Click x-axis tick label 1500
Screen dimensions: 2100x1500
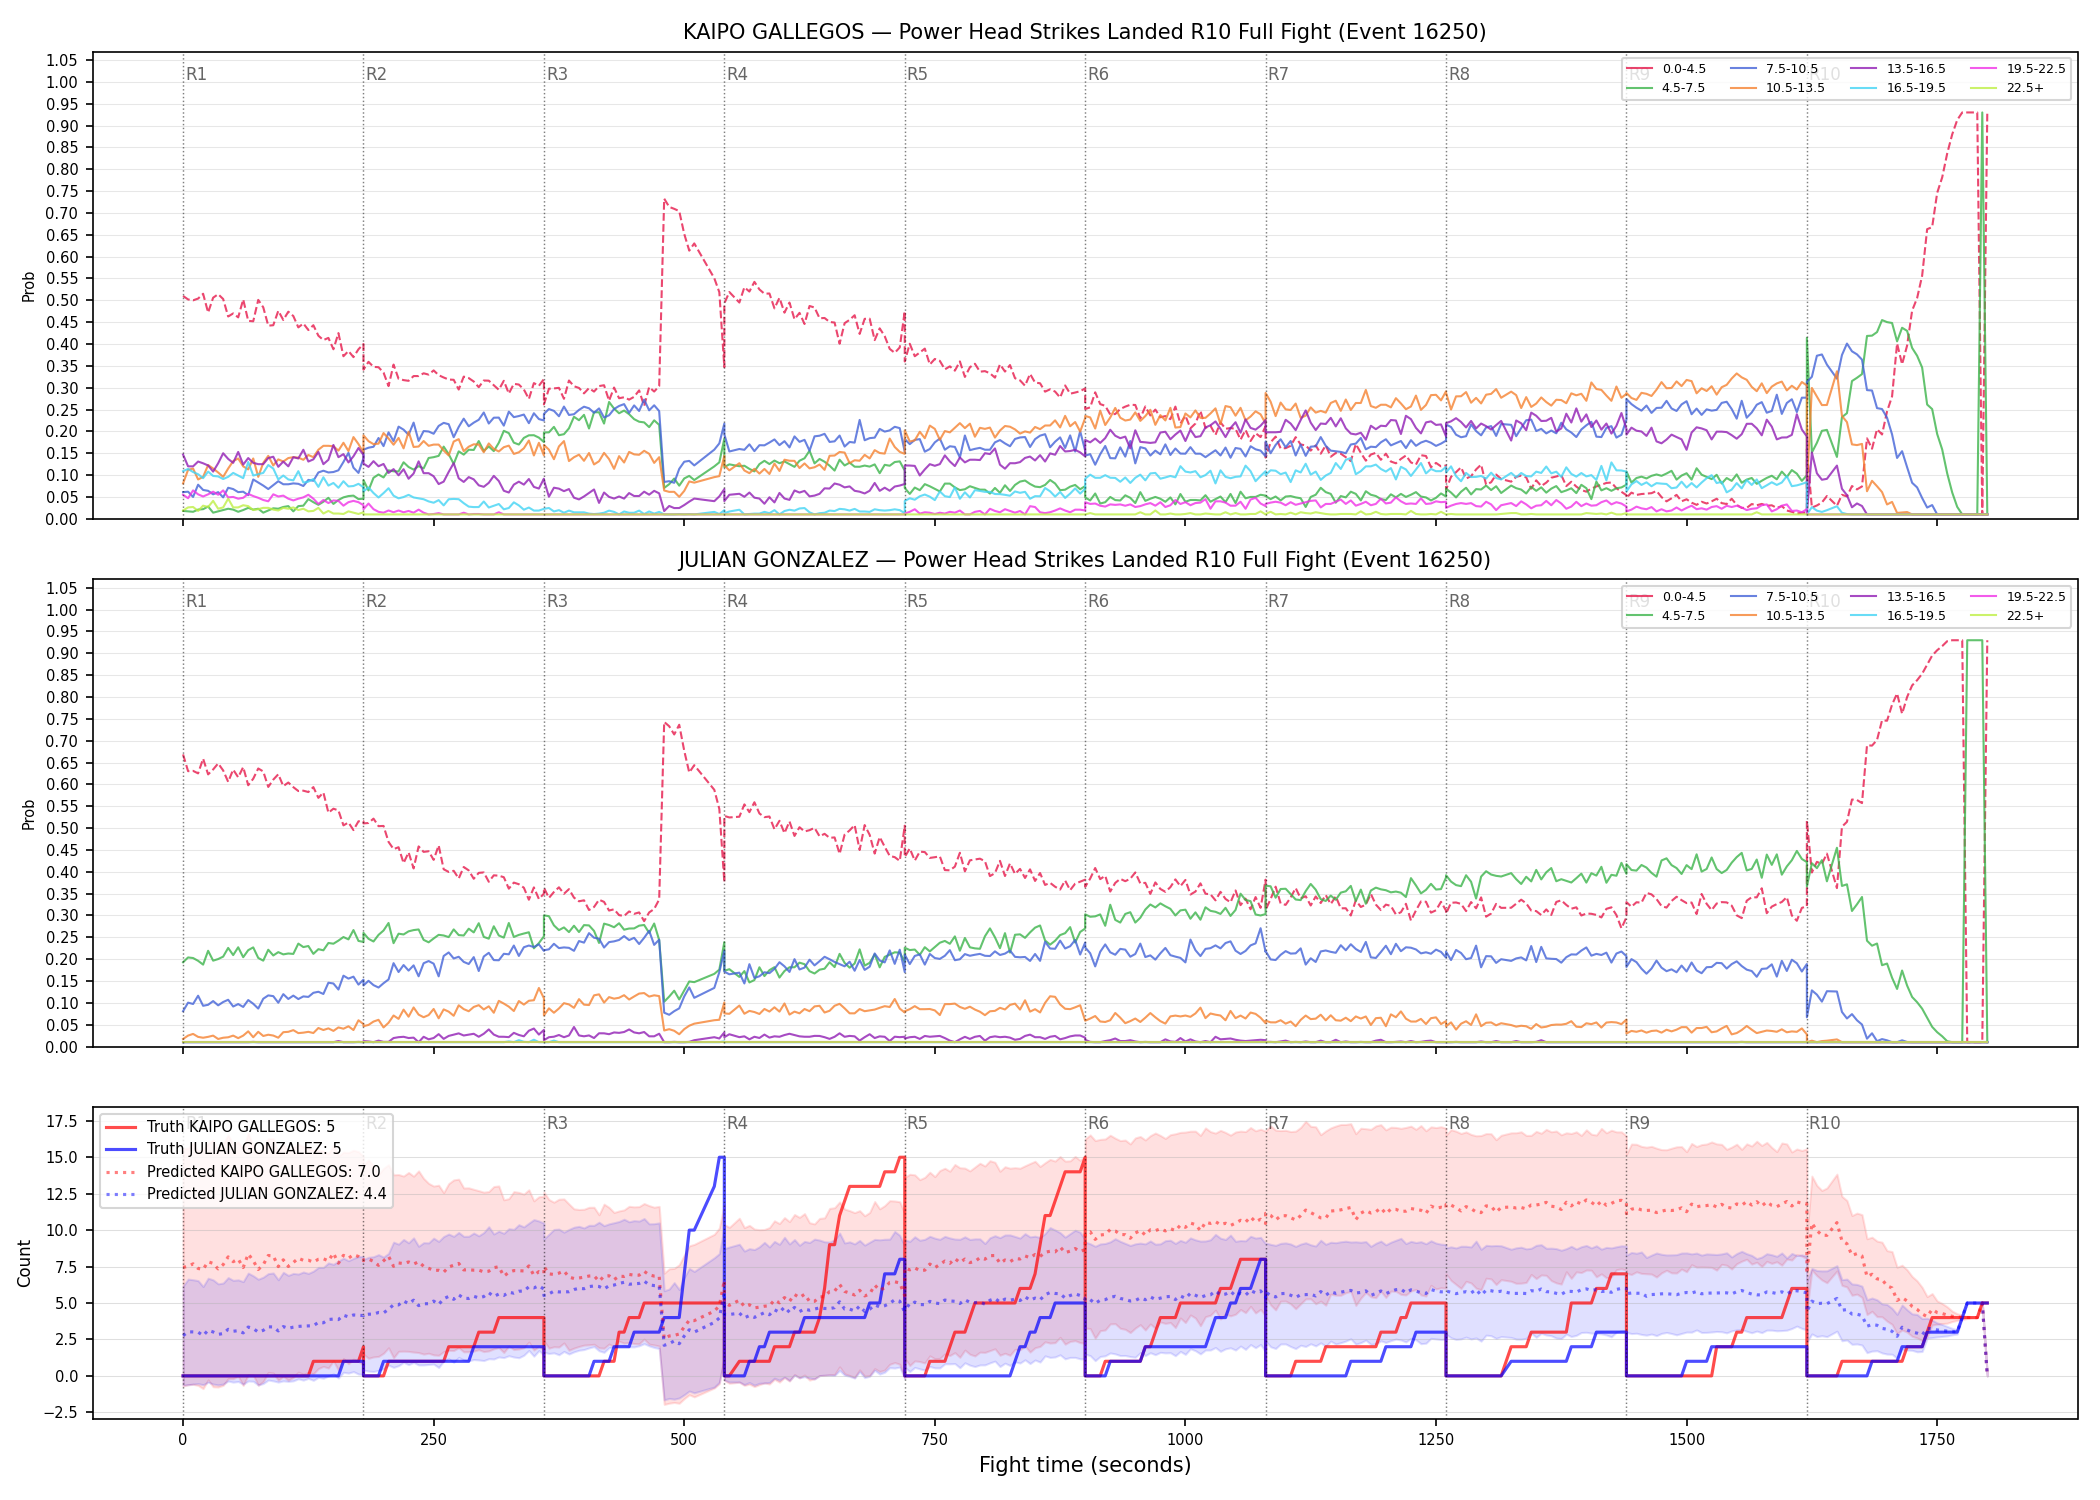1687,1440
